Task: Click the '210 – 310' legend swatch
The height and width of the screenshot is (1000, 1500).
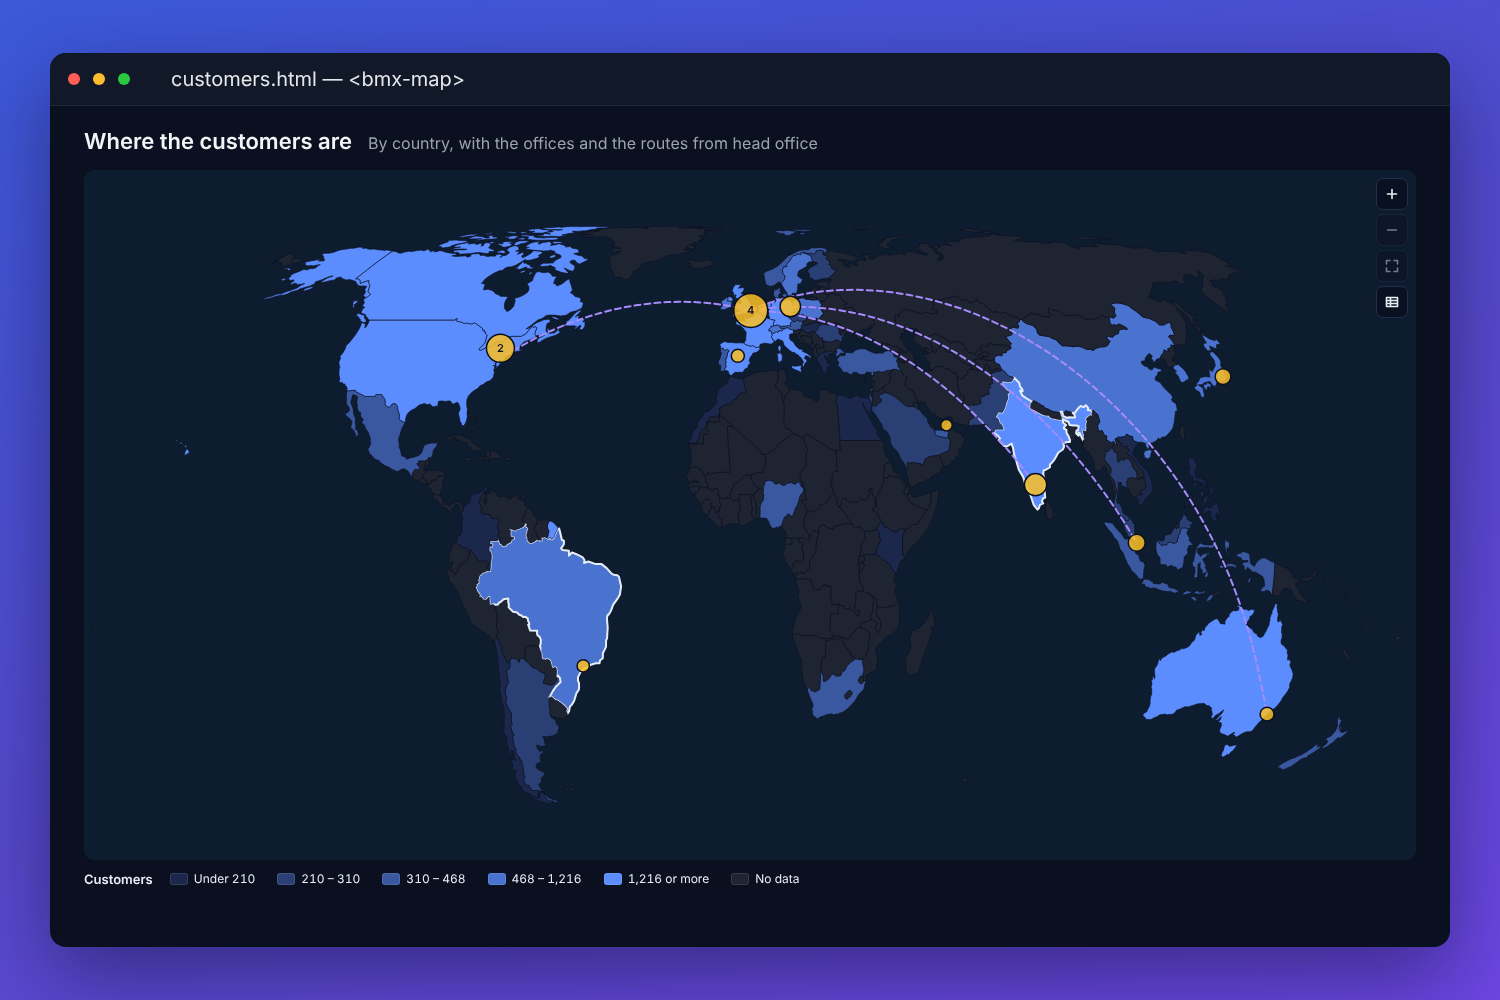Action: coord(286,879)
